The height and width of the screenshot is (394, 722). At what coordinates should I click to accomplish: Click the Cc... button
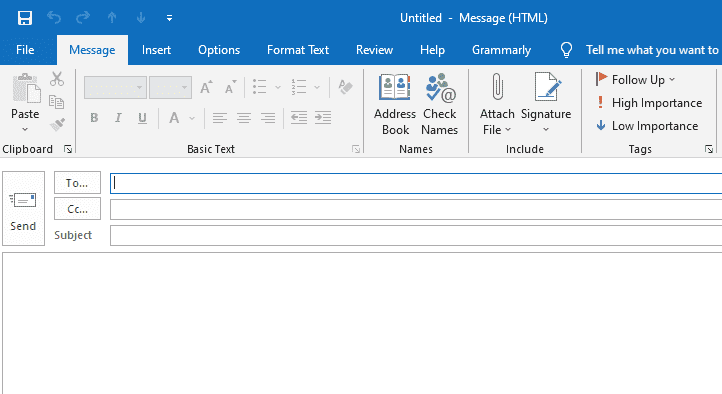click(77, 209)
